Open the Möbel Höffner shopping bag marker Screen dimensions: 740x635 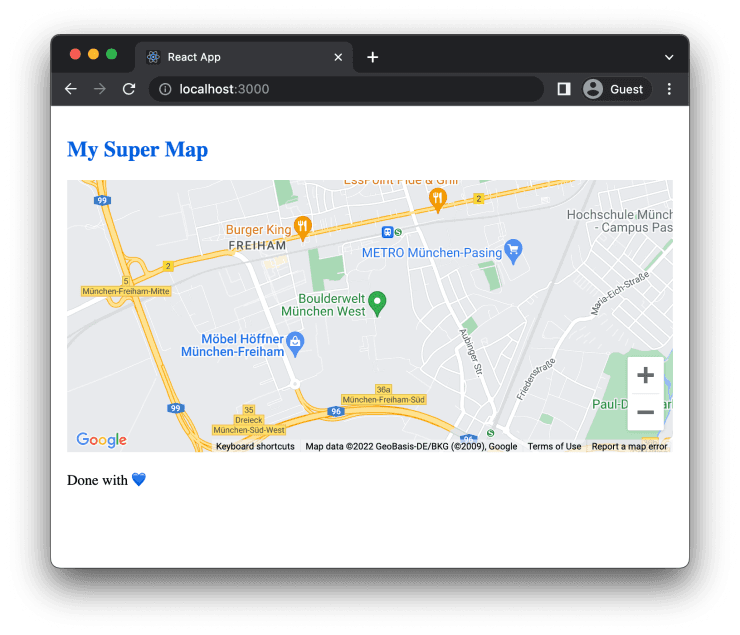tap(295, 343)
